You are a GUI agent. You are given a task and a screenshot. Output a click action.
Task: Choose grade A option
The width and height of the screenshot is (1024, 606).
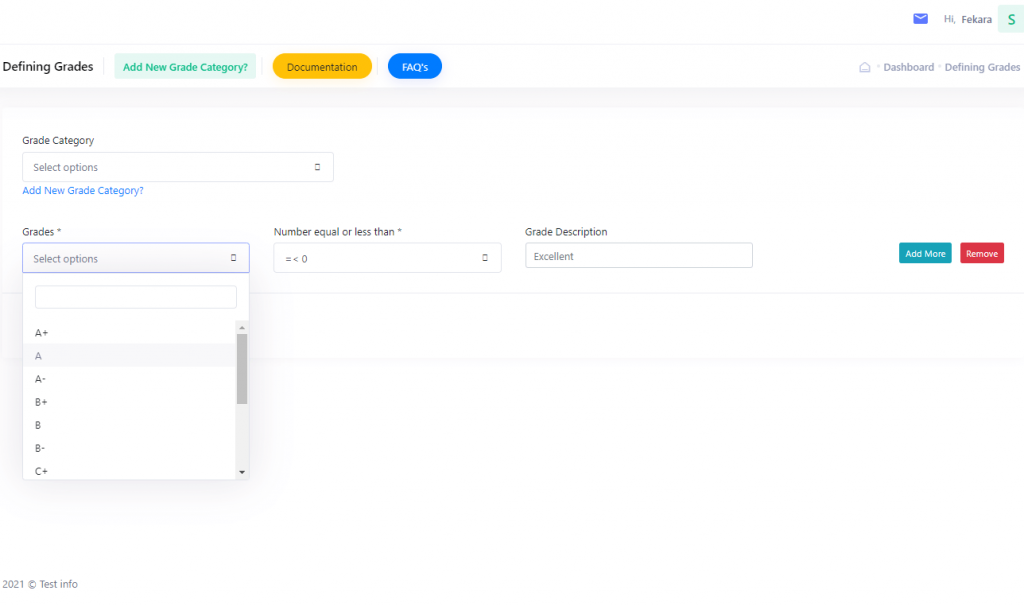39,355
